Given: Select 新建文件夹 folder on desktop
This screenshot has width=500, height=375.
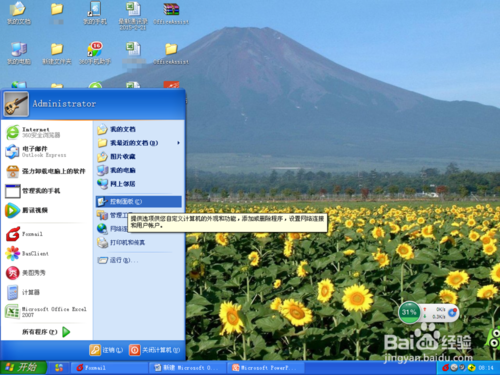Looking at the screenshot, I should point(57,53).
